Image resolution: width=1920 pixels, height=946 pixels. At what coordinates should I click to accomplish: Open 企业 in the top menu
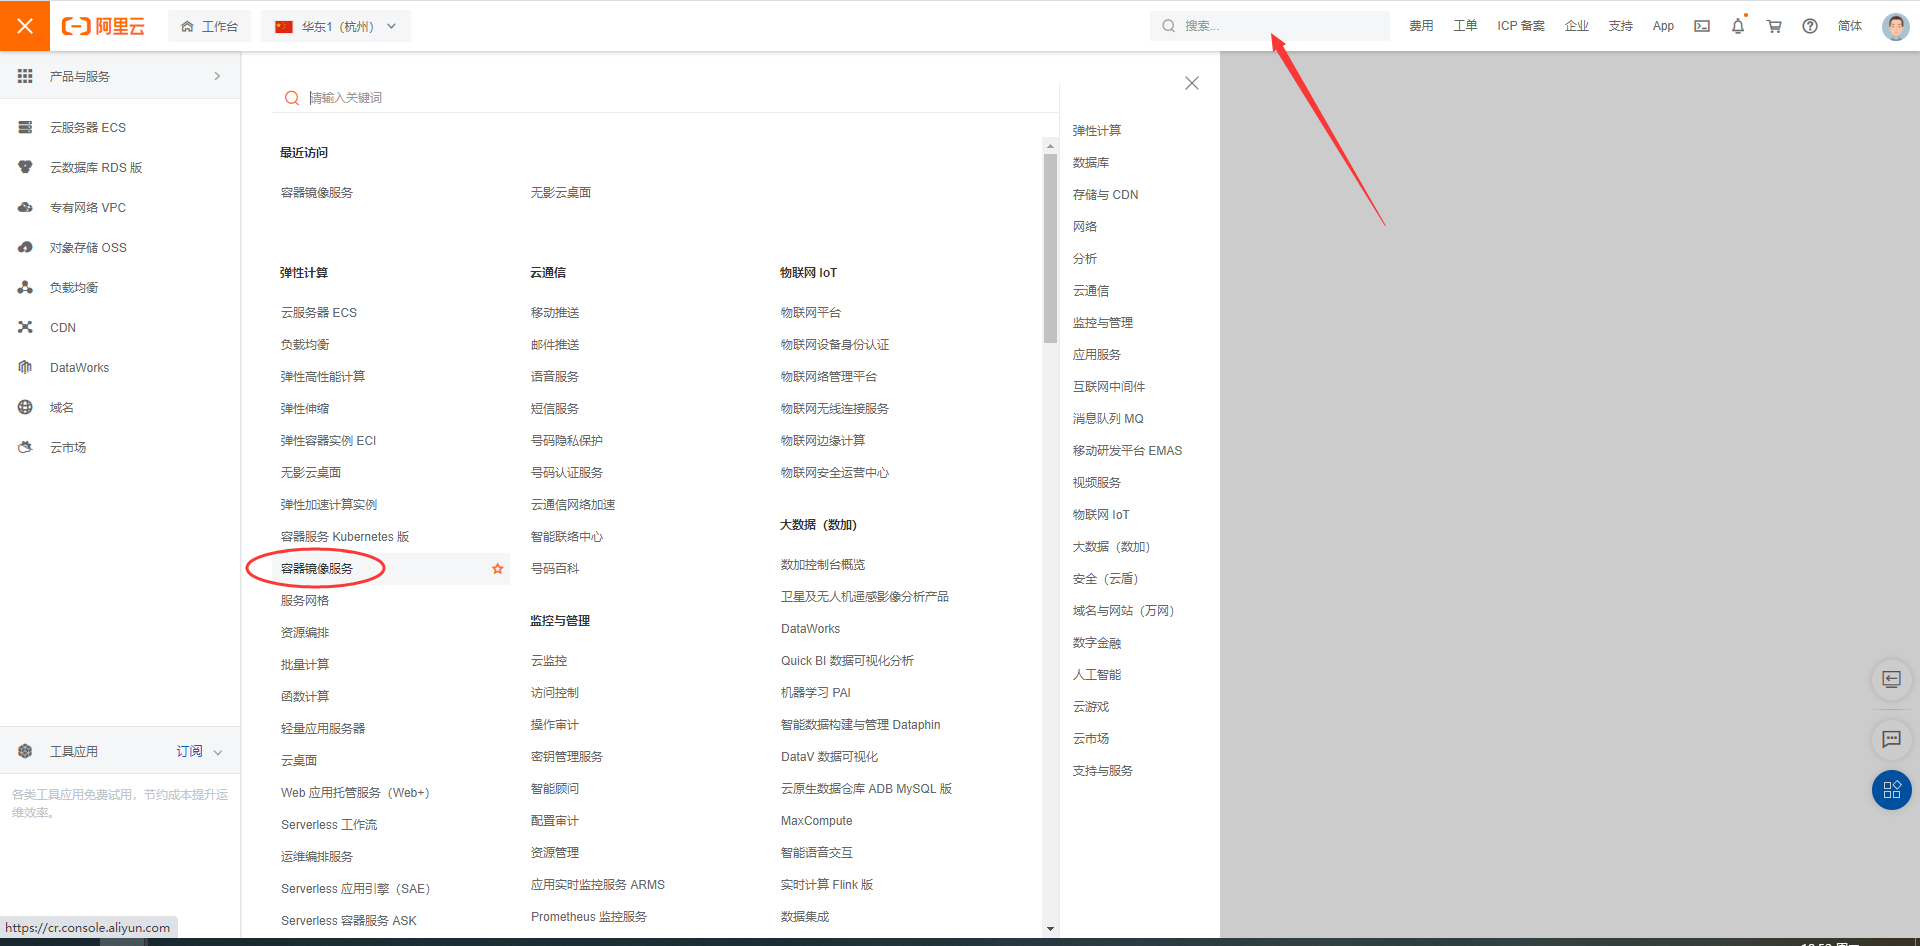point(1577,26)
